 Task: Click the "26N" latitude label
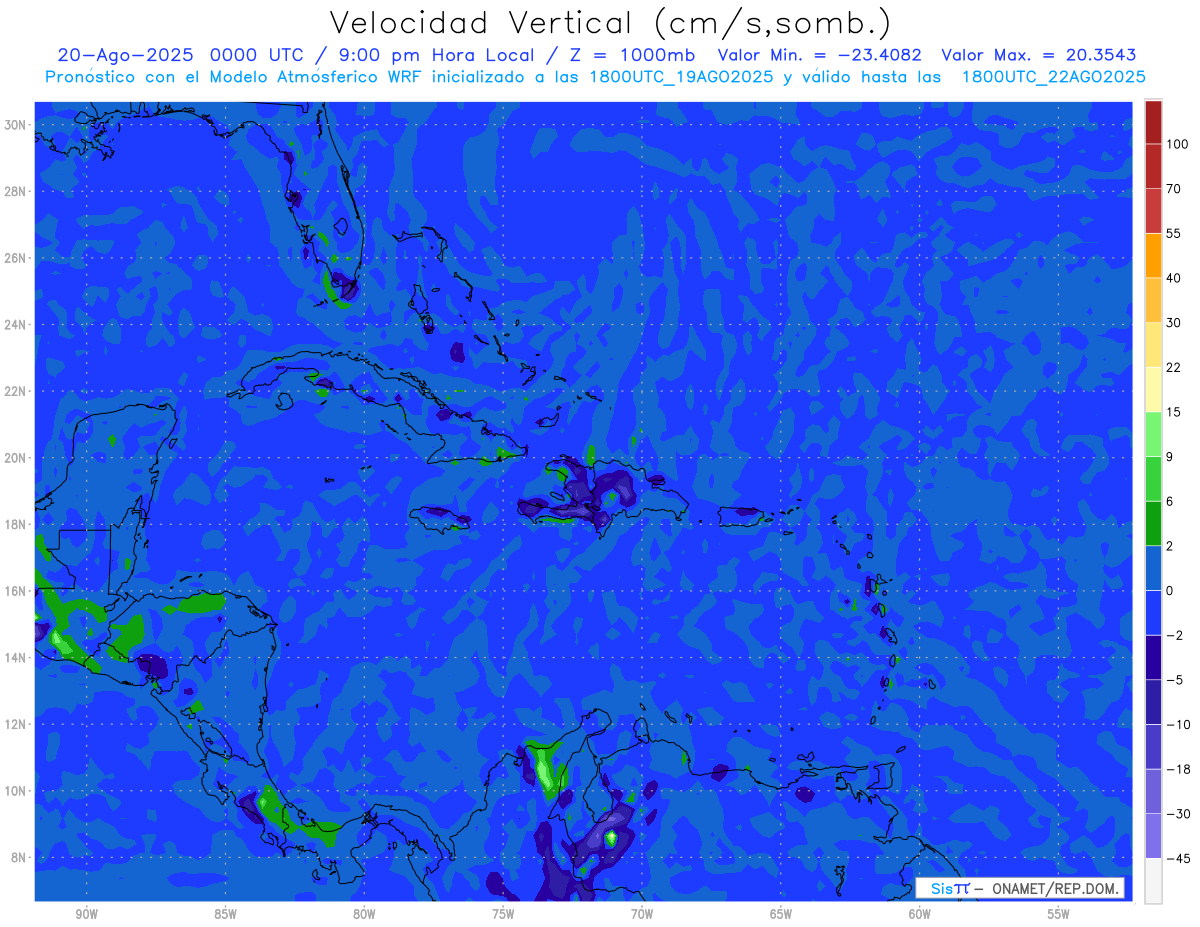point(16,258)
